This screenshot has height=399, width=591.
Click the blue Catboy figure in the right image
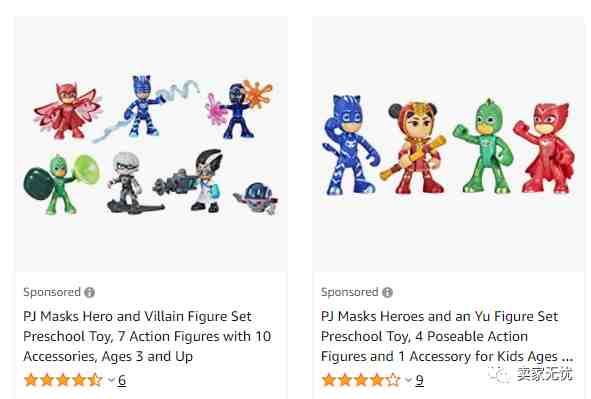350,145
